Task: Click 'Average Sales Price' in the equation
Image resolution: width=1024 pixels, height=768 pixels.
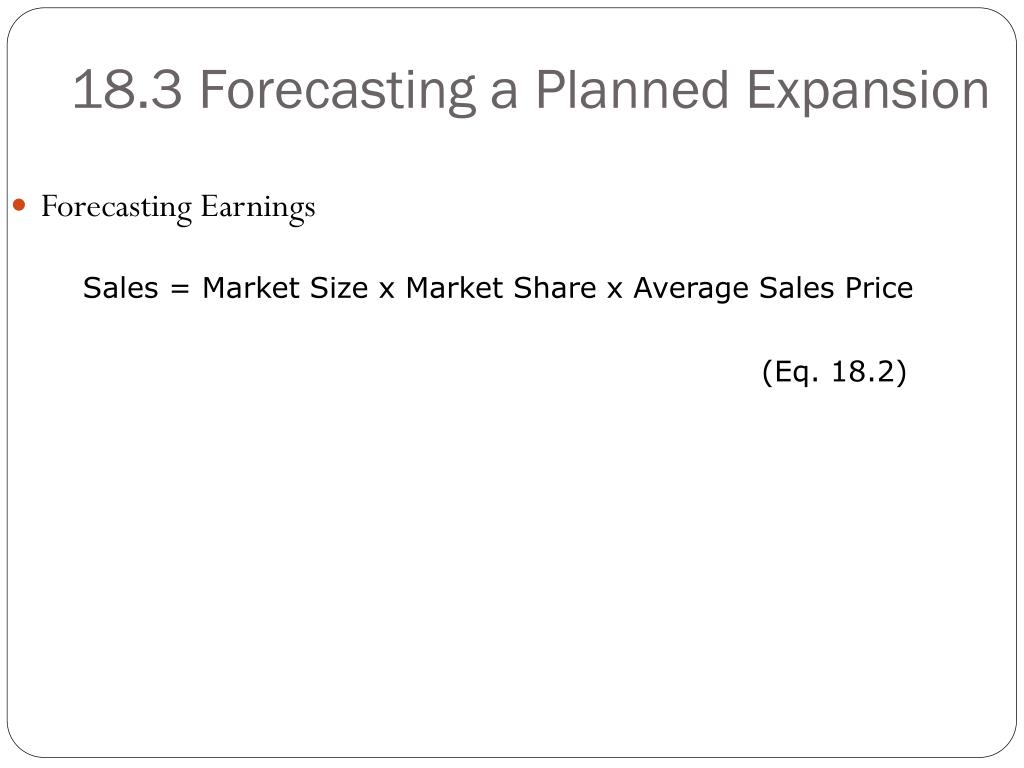Action: click(773, 289)
